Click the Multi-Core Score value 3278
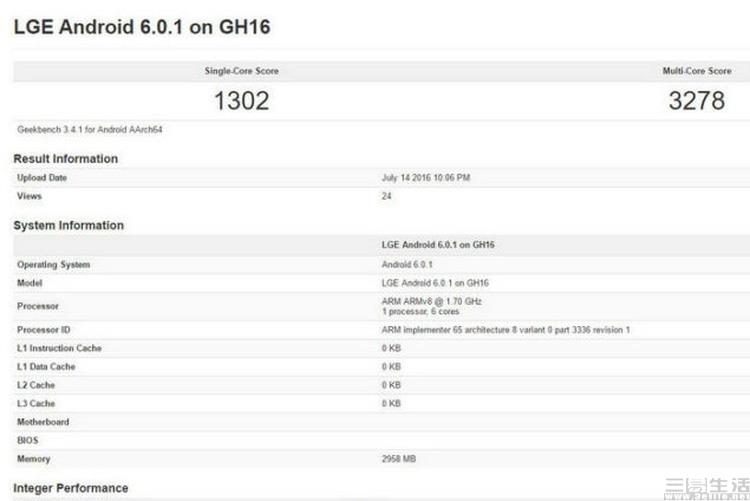750x501 pixels. click(696, 101)
